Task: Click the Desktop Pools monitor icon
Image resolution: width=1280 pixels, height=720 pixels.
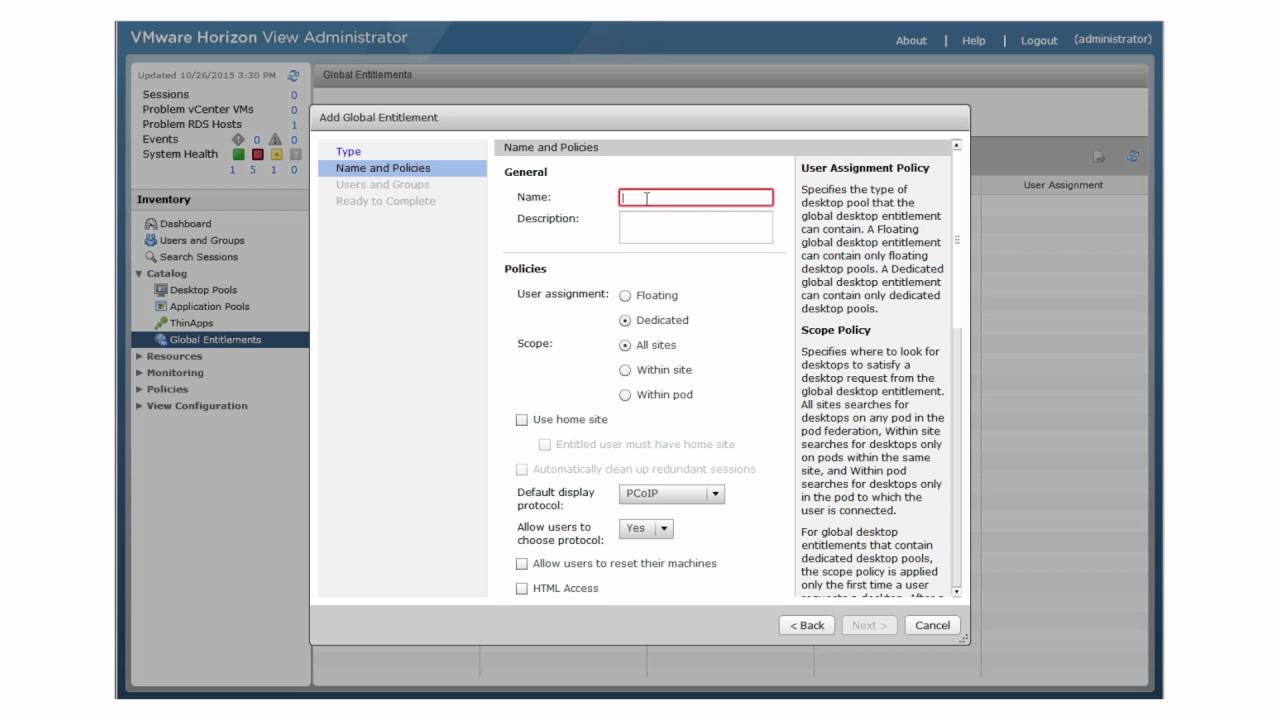Action: (x=161, y=290)
